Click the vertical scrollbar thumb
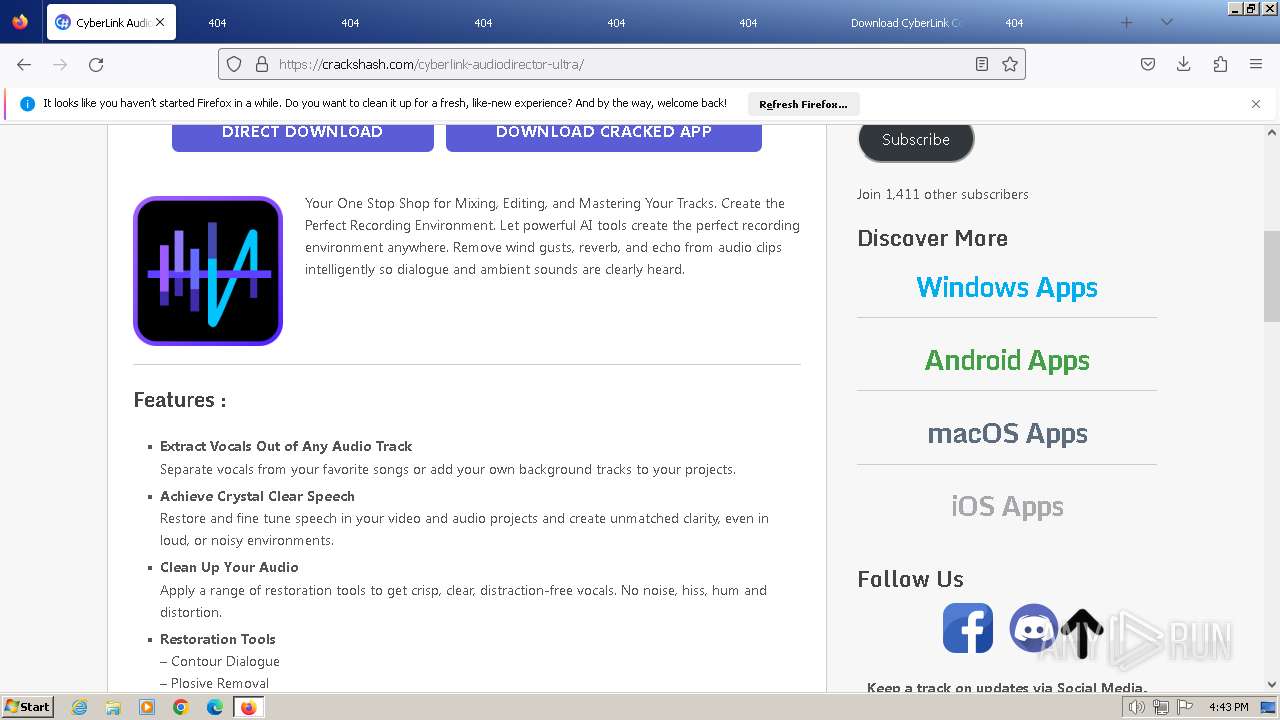The image size is (1280, 720). click(1272, 276)
